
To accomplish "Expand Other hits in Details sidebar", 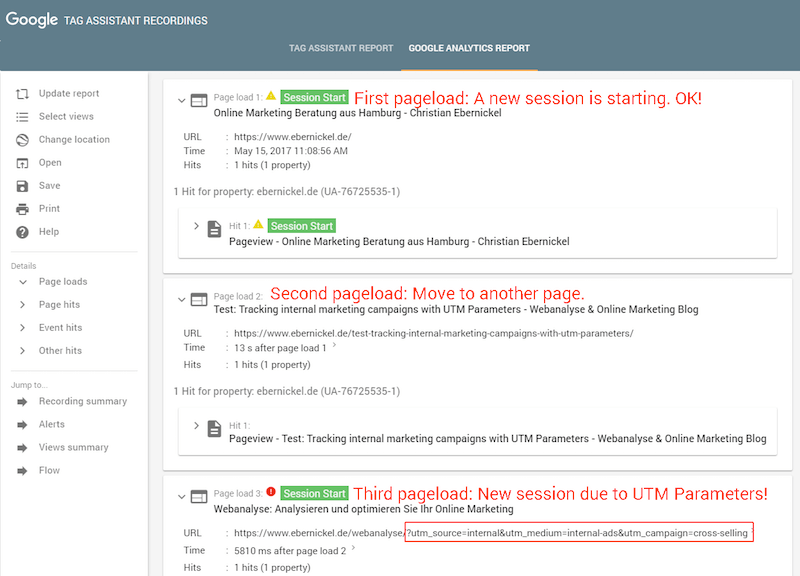I will coord(22,350).
